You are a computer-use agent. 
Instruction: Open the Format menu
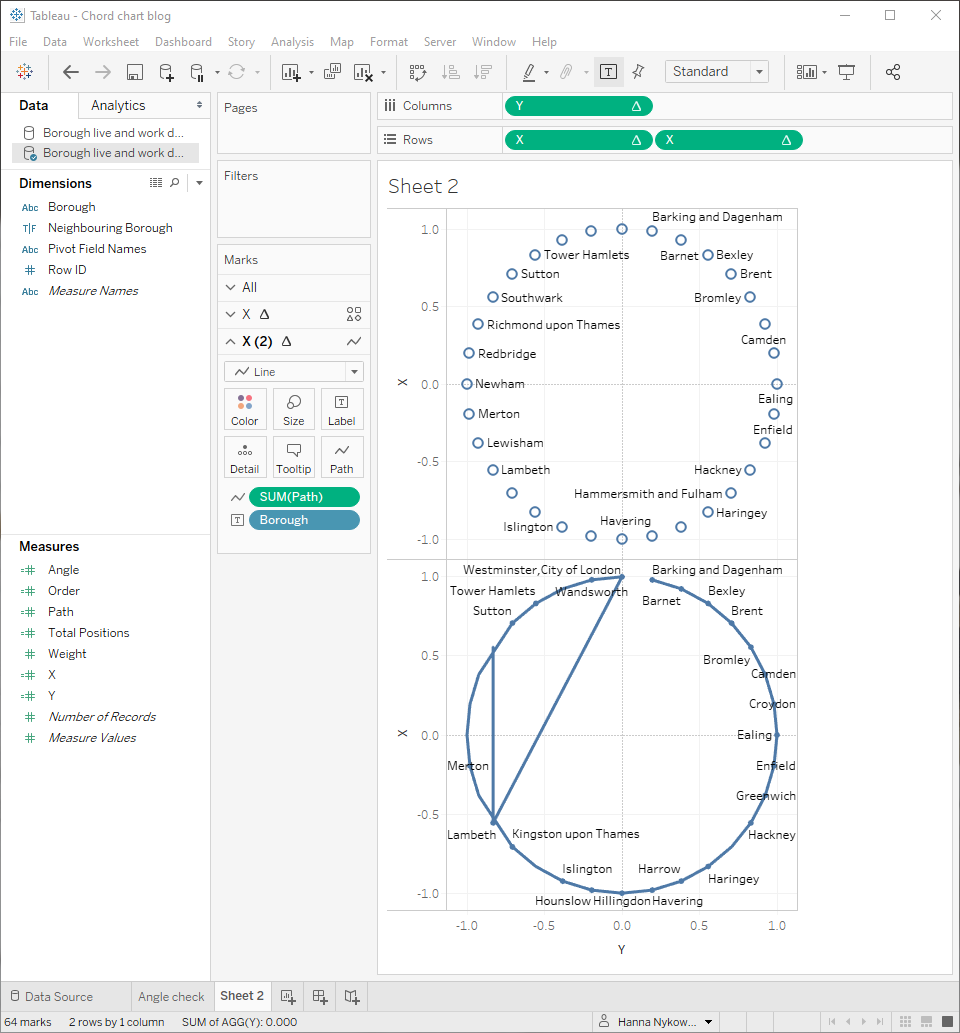(x=389, y=42)
